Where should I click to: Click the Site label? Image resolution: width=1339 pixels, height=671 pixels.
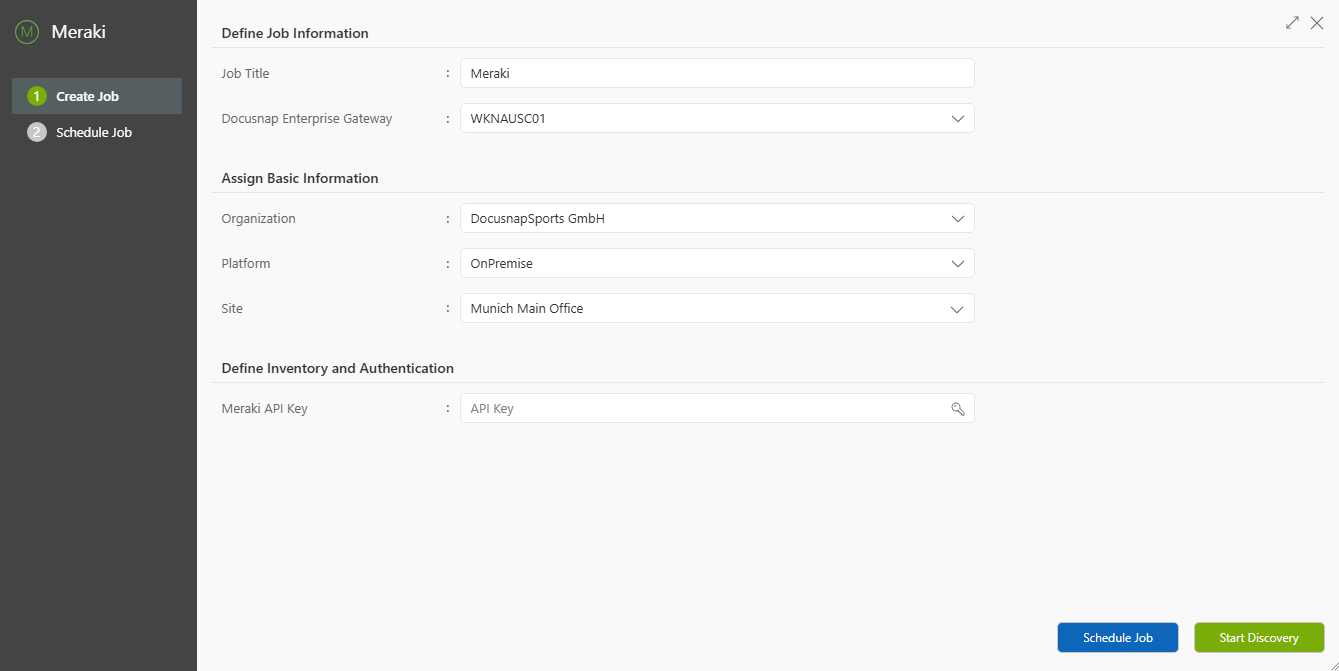[232, 308]
